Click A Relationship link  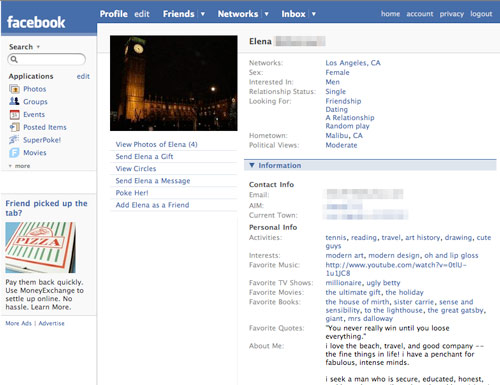coord(350,118)
